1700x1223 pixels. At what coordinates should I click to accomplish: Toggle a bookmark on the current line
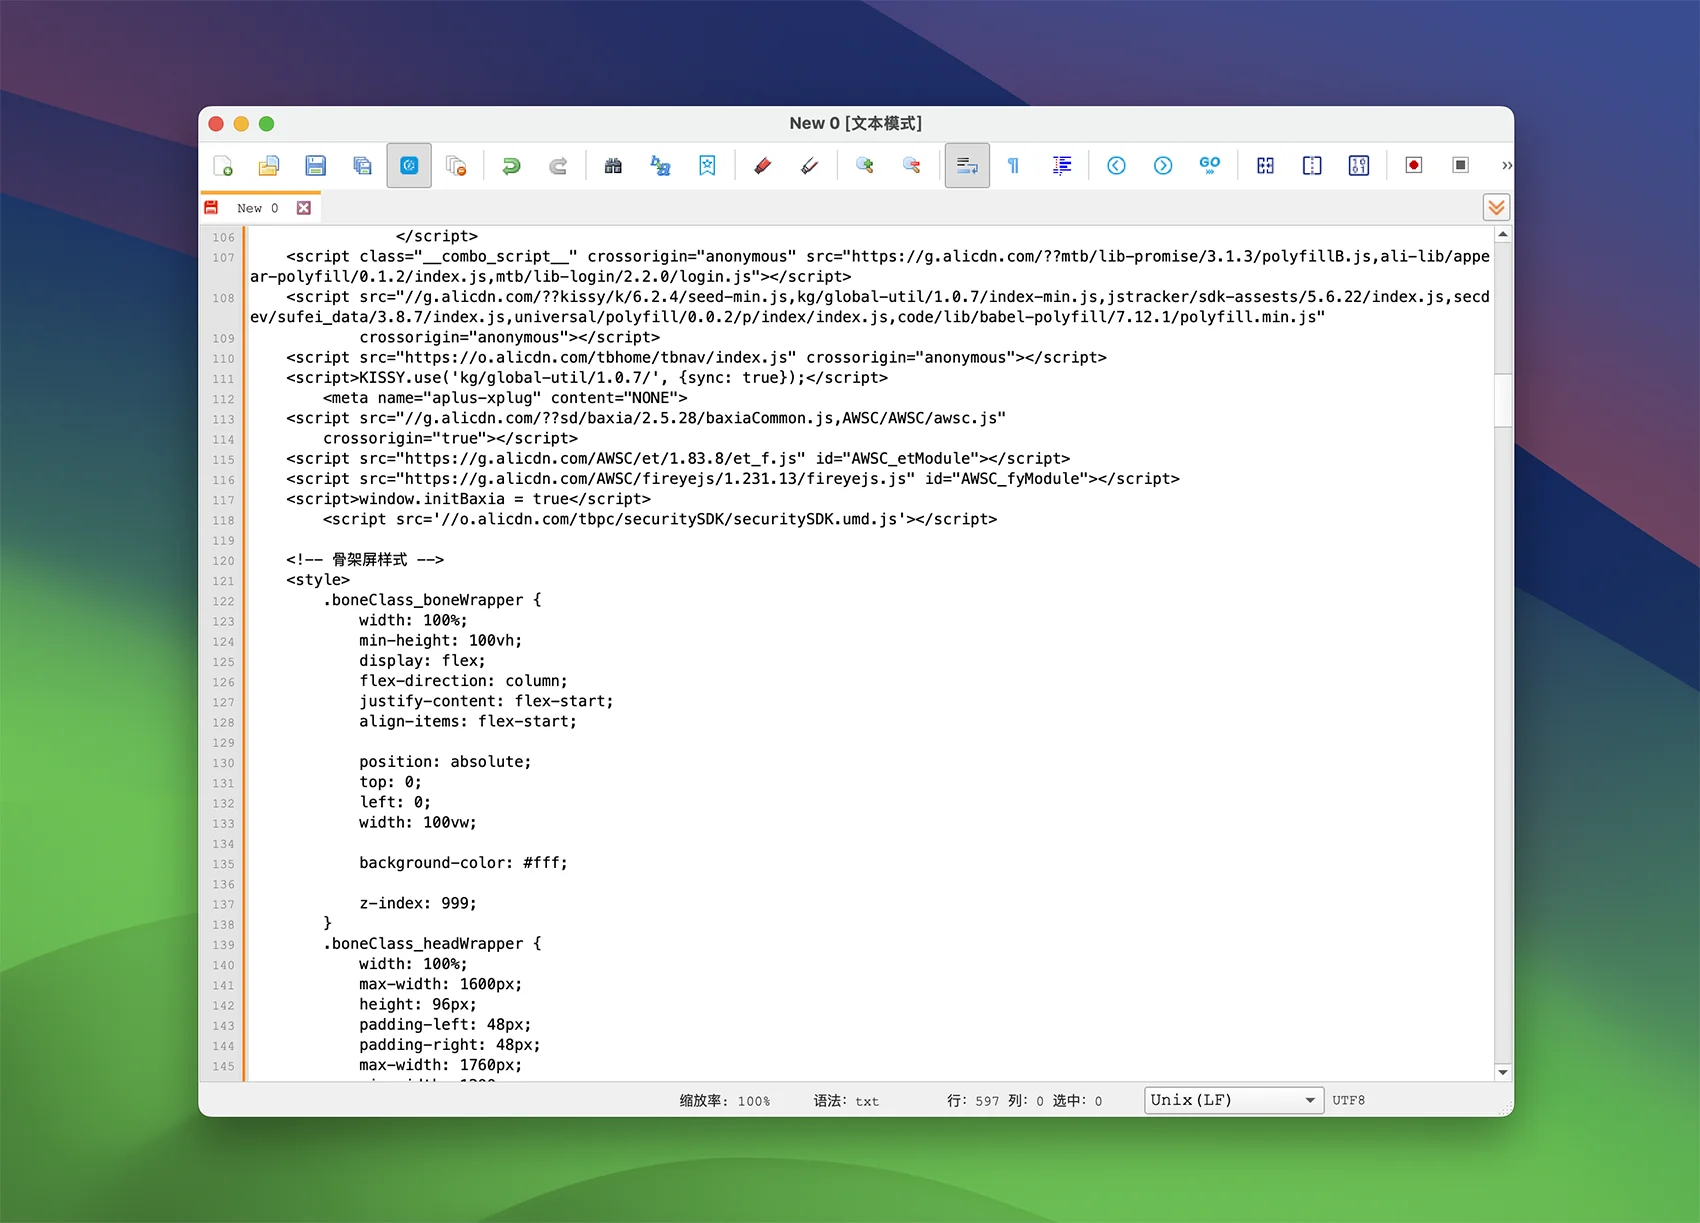coord(707,166)
